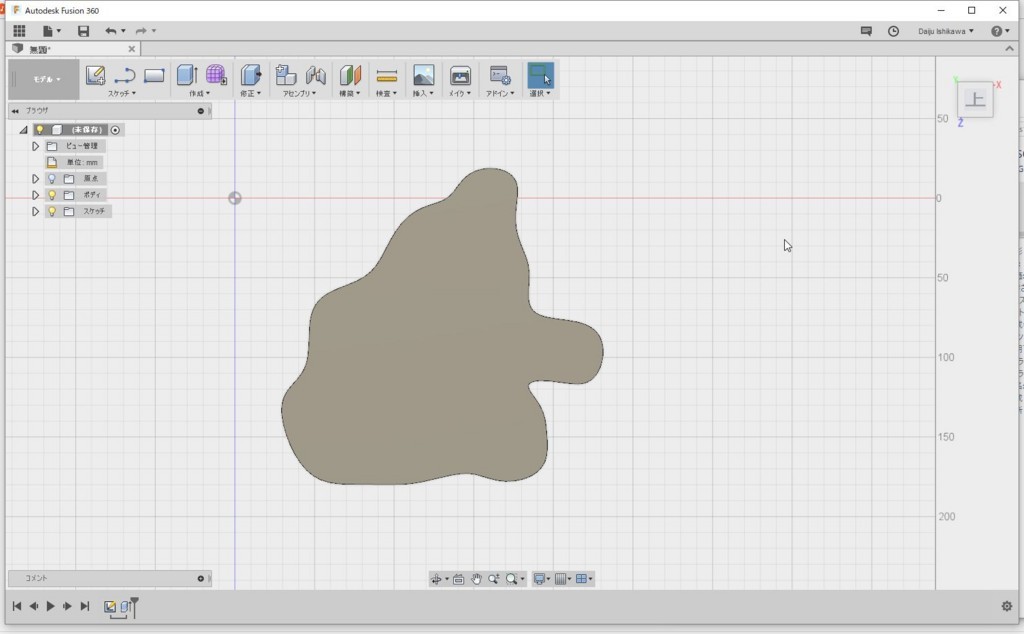Expand the ボディ folder
Viewport: 1024px width, 634px height.
(35, 195)
